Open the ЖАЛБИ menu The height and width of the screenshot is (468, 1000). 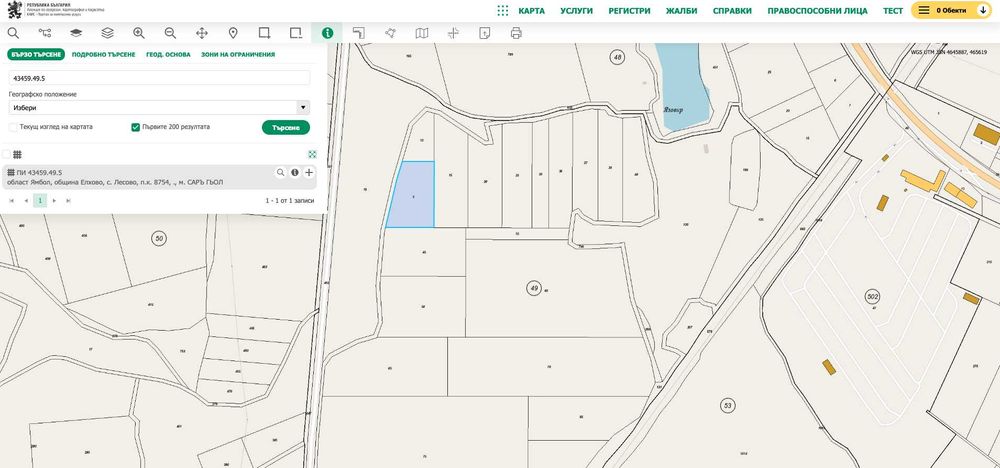coord(681,11)
